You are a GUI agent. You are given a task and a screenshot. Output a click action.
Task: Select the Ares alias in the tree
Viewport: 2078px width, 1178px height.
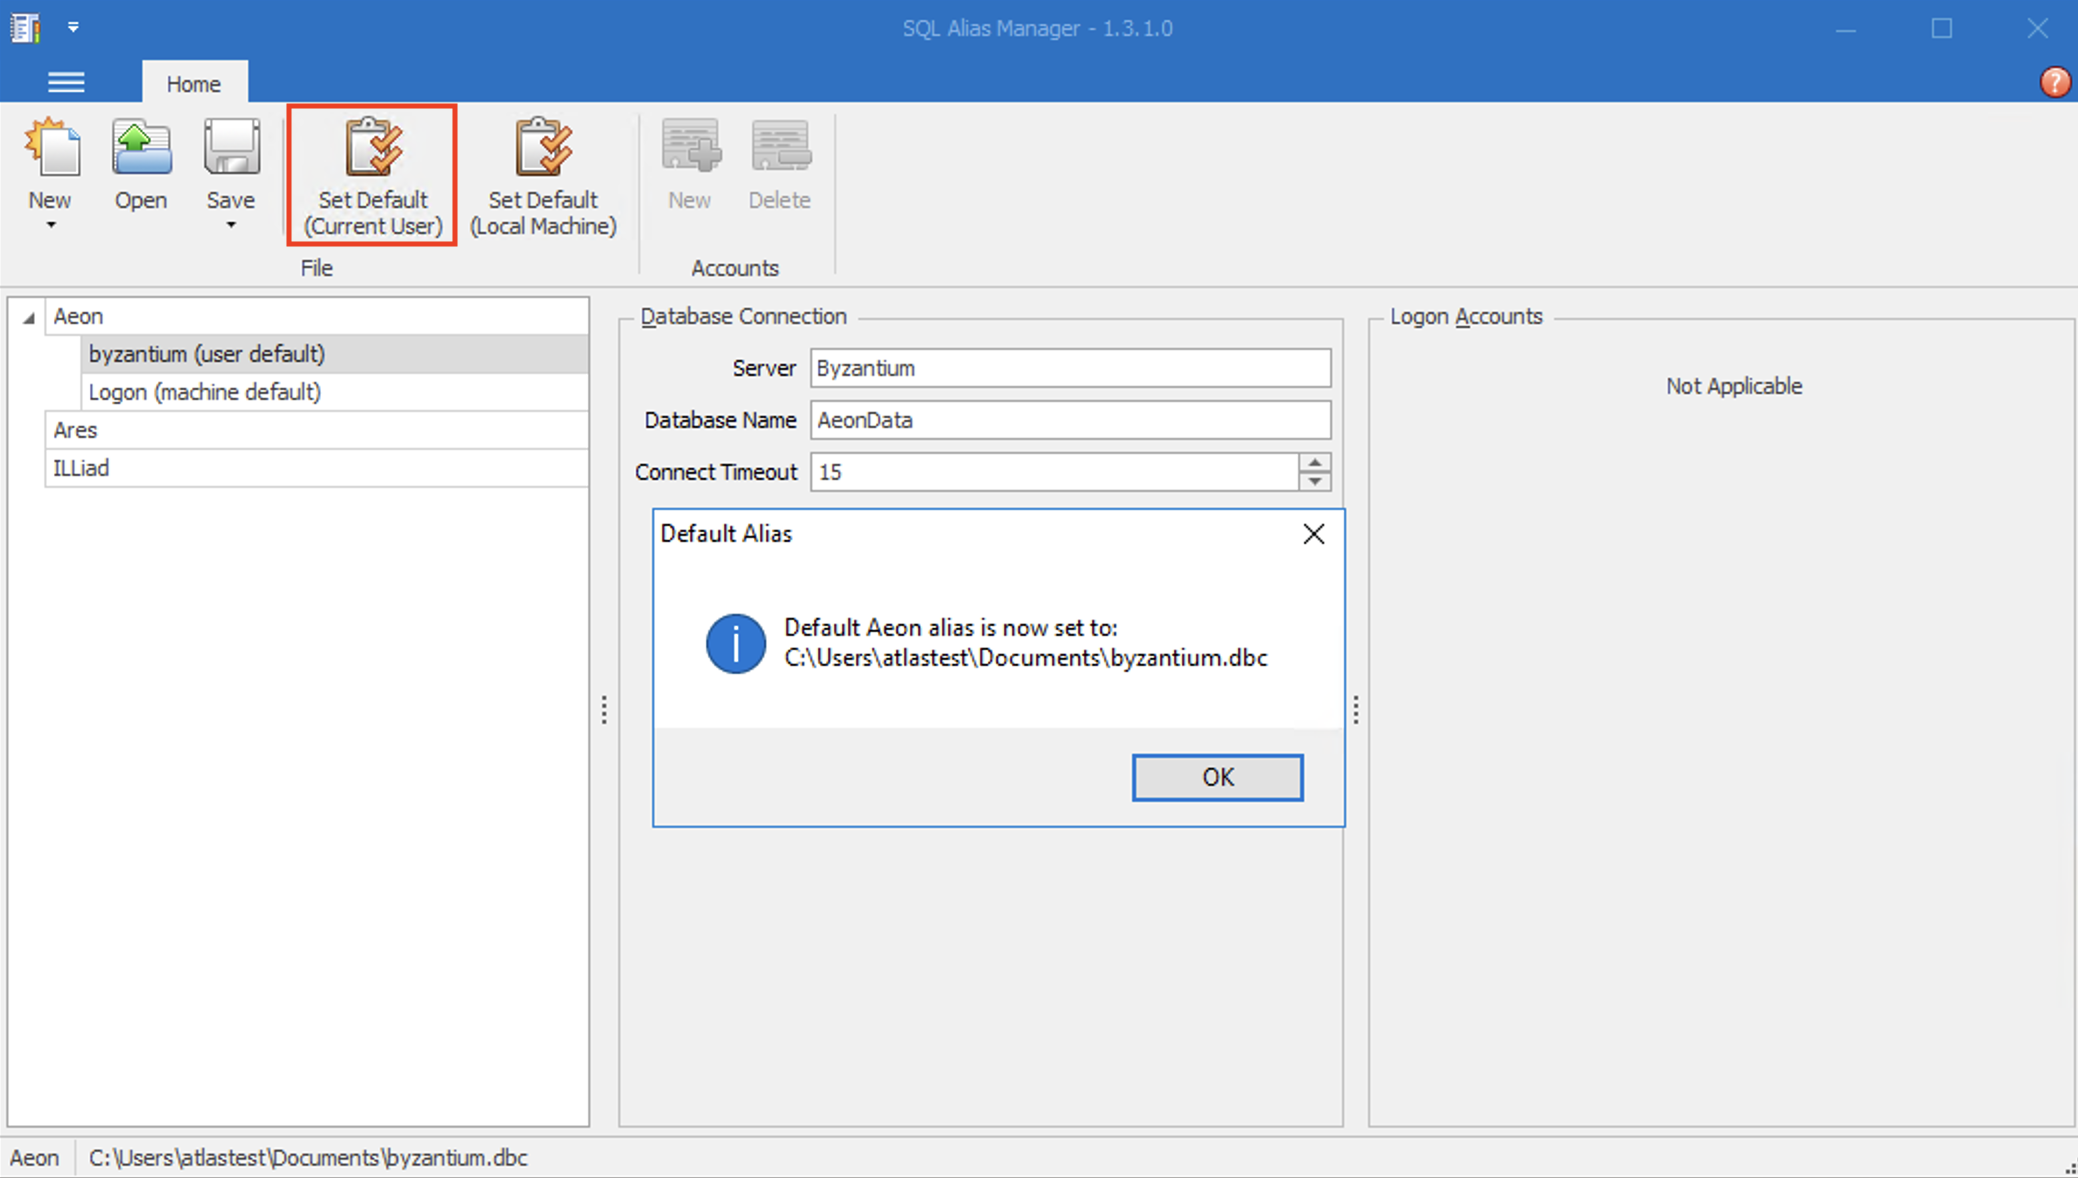point(200,429)
